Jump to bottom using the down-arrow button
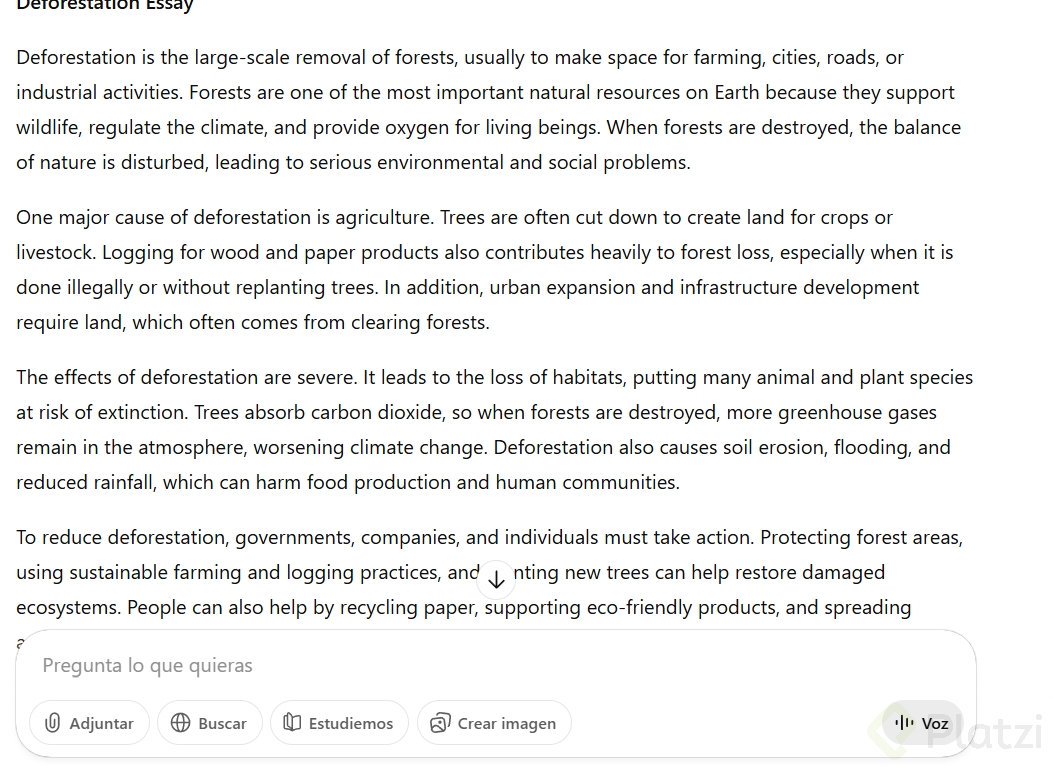This screenshot has height=768, width=1053. tap(495, 579)
